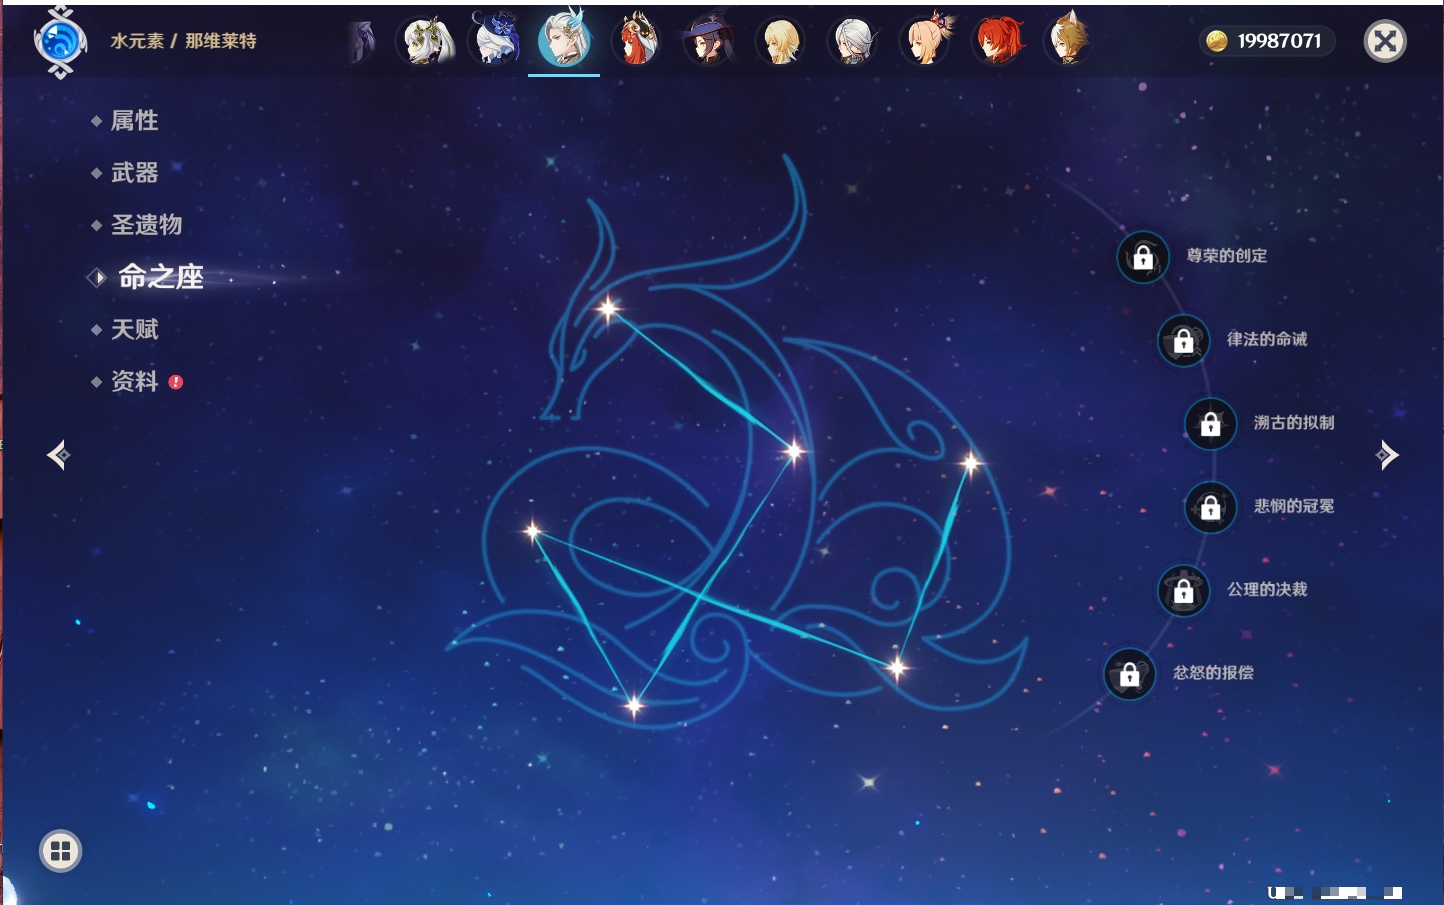Select the Mona avatar with witch hat
Viewport: 1444px width, 905px height.
(x=708, y=41)
